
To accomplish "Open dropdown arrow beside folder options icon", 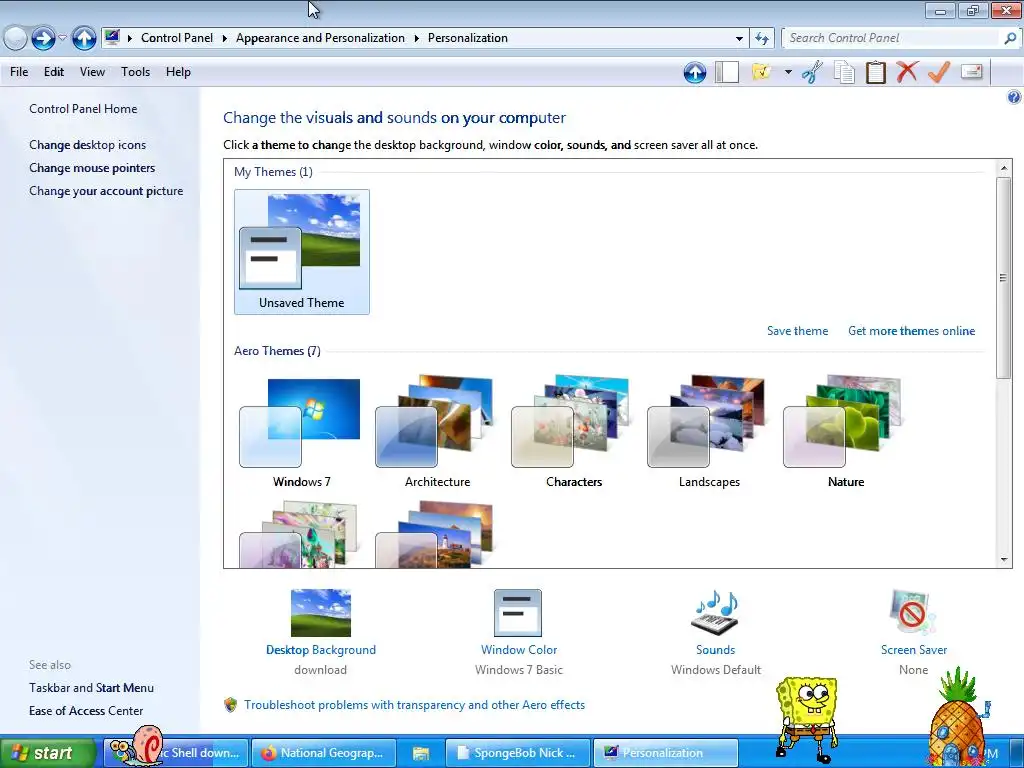I will tap(788, 72).
